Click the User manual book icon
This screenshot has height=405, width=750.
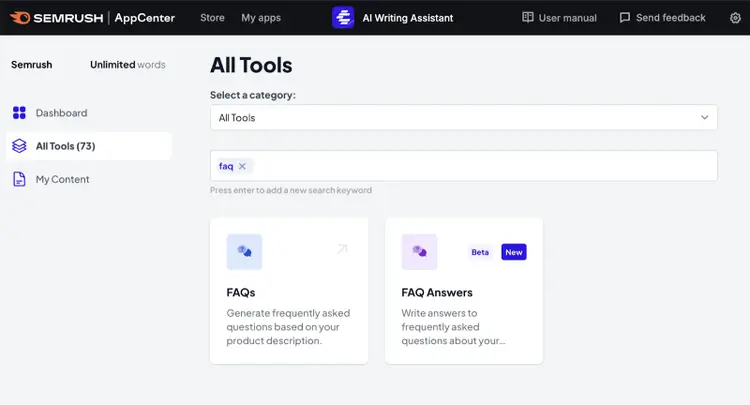[528, 18]
